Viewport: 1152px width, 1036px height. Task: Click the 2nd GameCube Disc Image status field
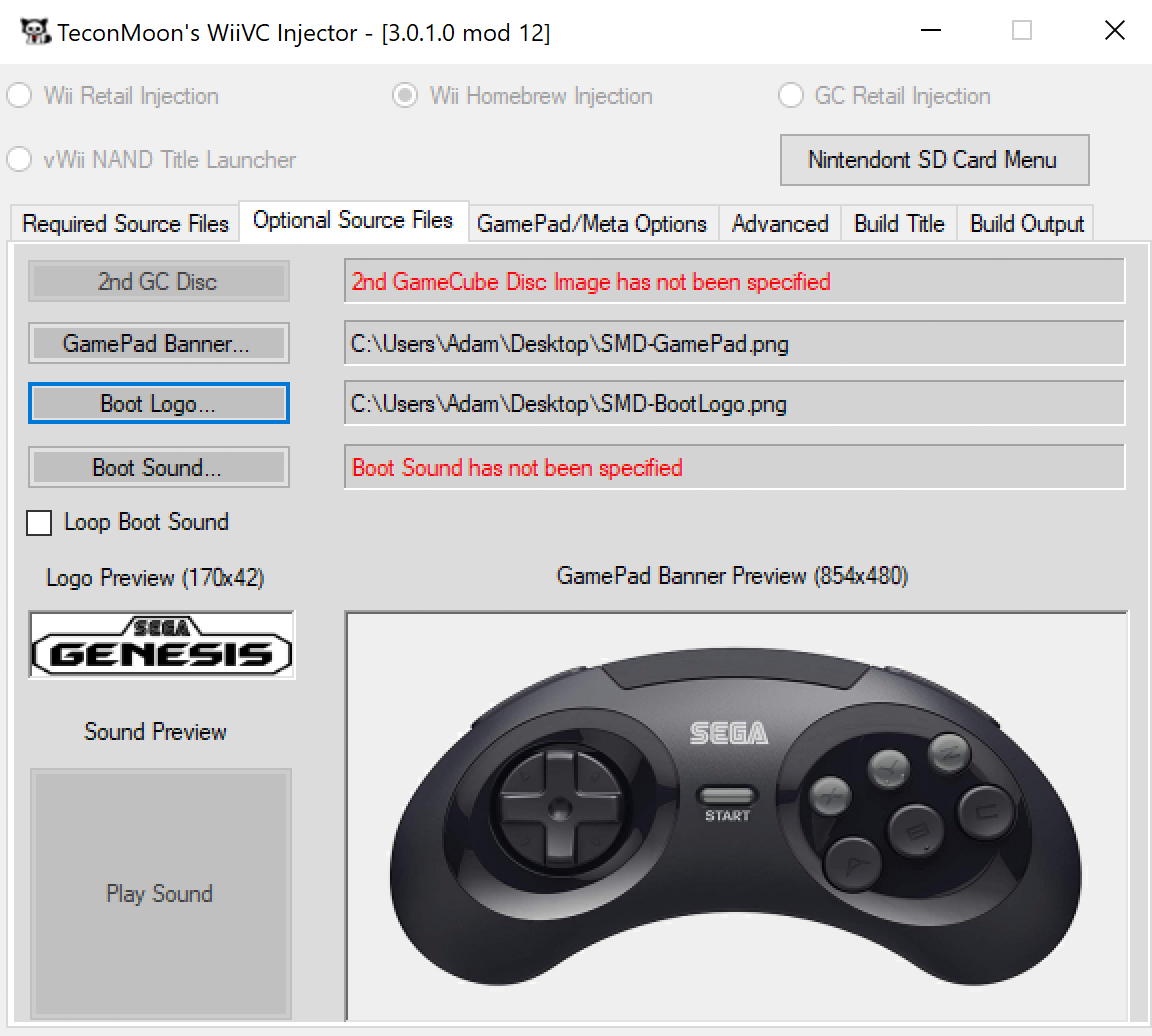[734, 281]
